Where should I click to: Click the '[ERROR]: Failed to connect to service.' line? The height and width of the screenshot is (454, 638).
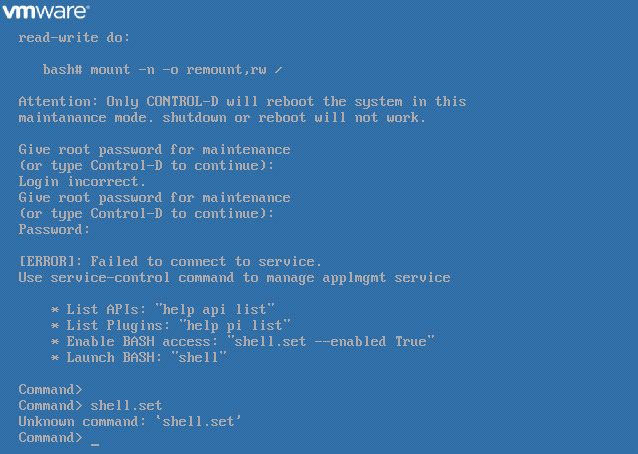click(x=170, y=262)
